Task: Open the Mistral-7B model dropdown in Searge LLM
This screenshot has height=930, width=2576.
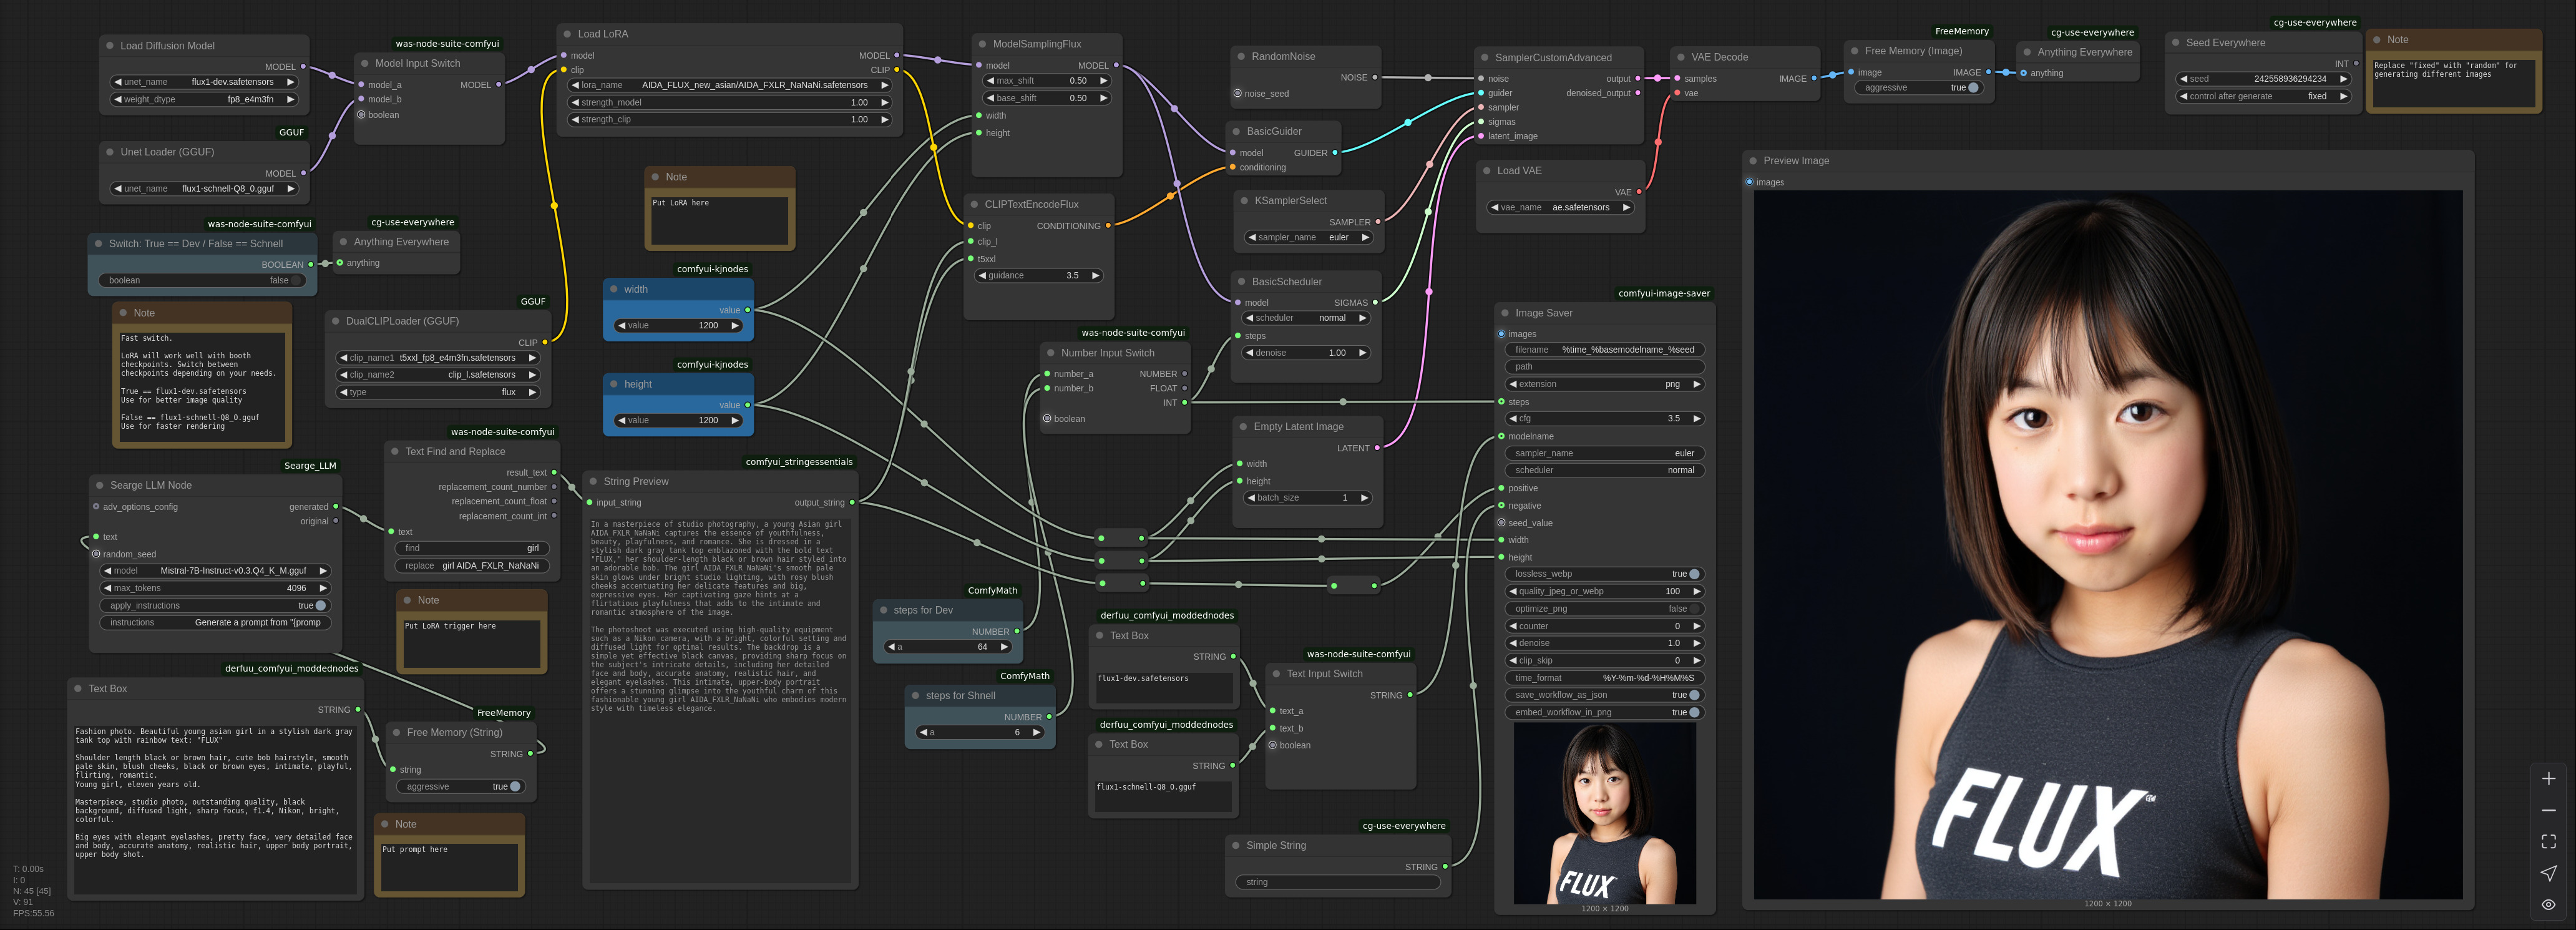Action: (x=215, y=571)
